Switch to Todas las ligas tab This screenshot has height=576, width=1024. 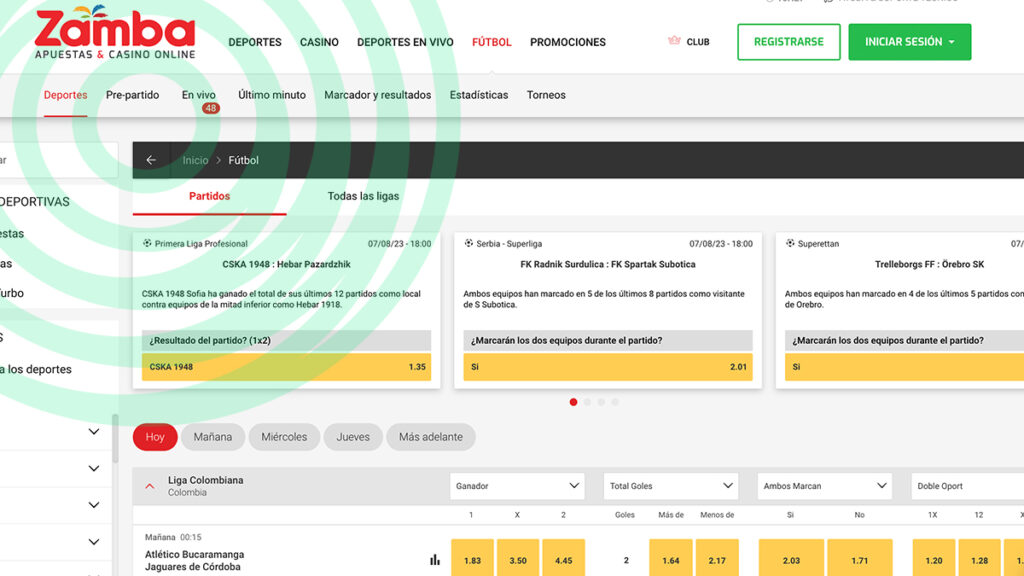363,196
